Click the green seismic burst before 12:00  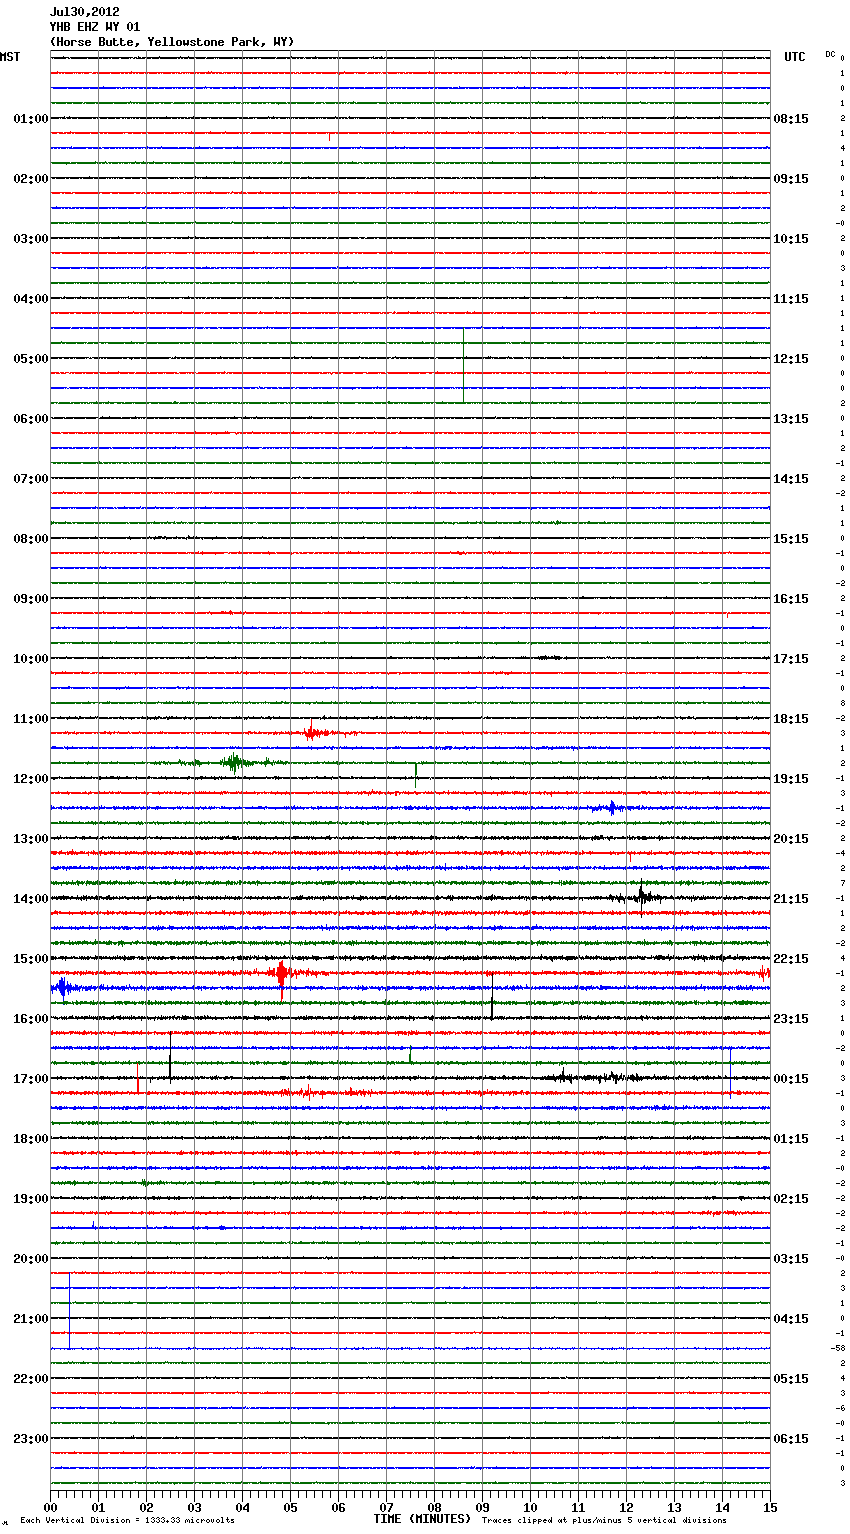234,763
